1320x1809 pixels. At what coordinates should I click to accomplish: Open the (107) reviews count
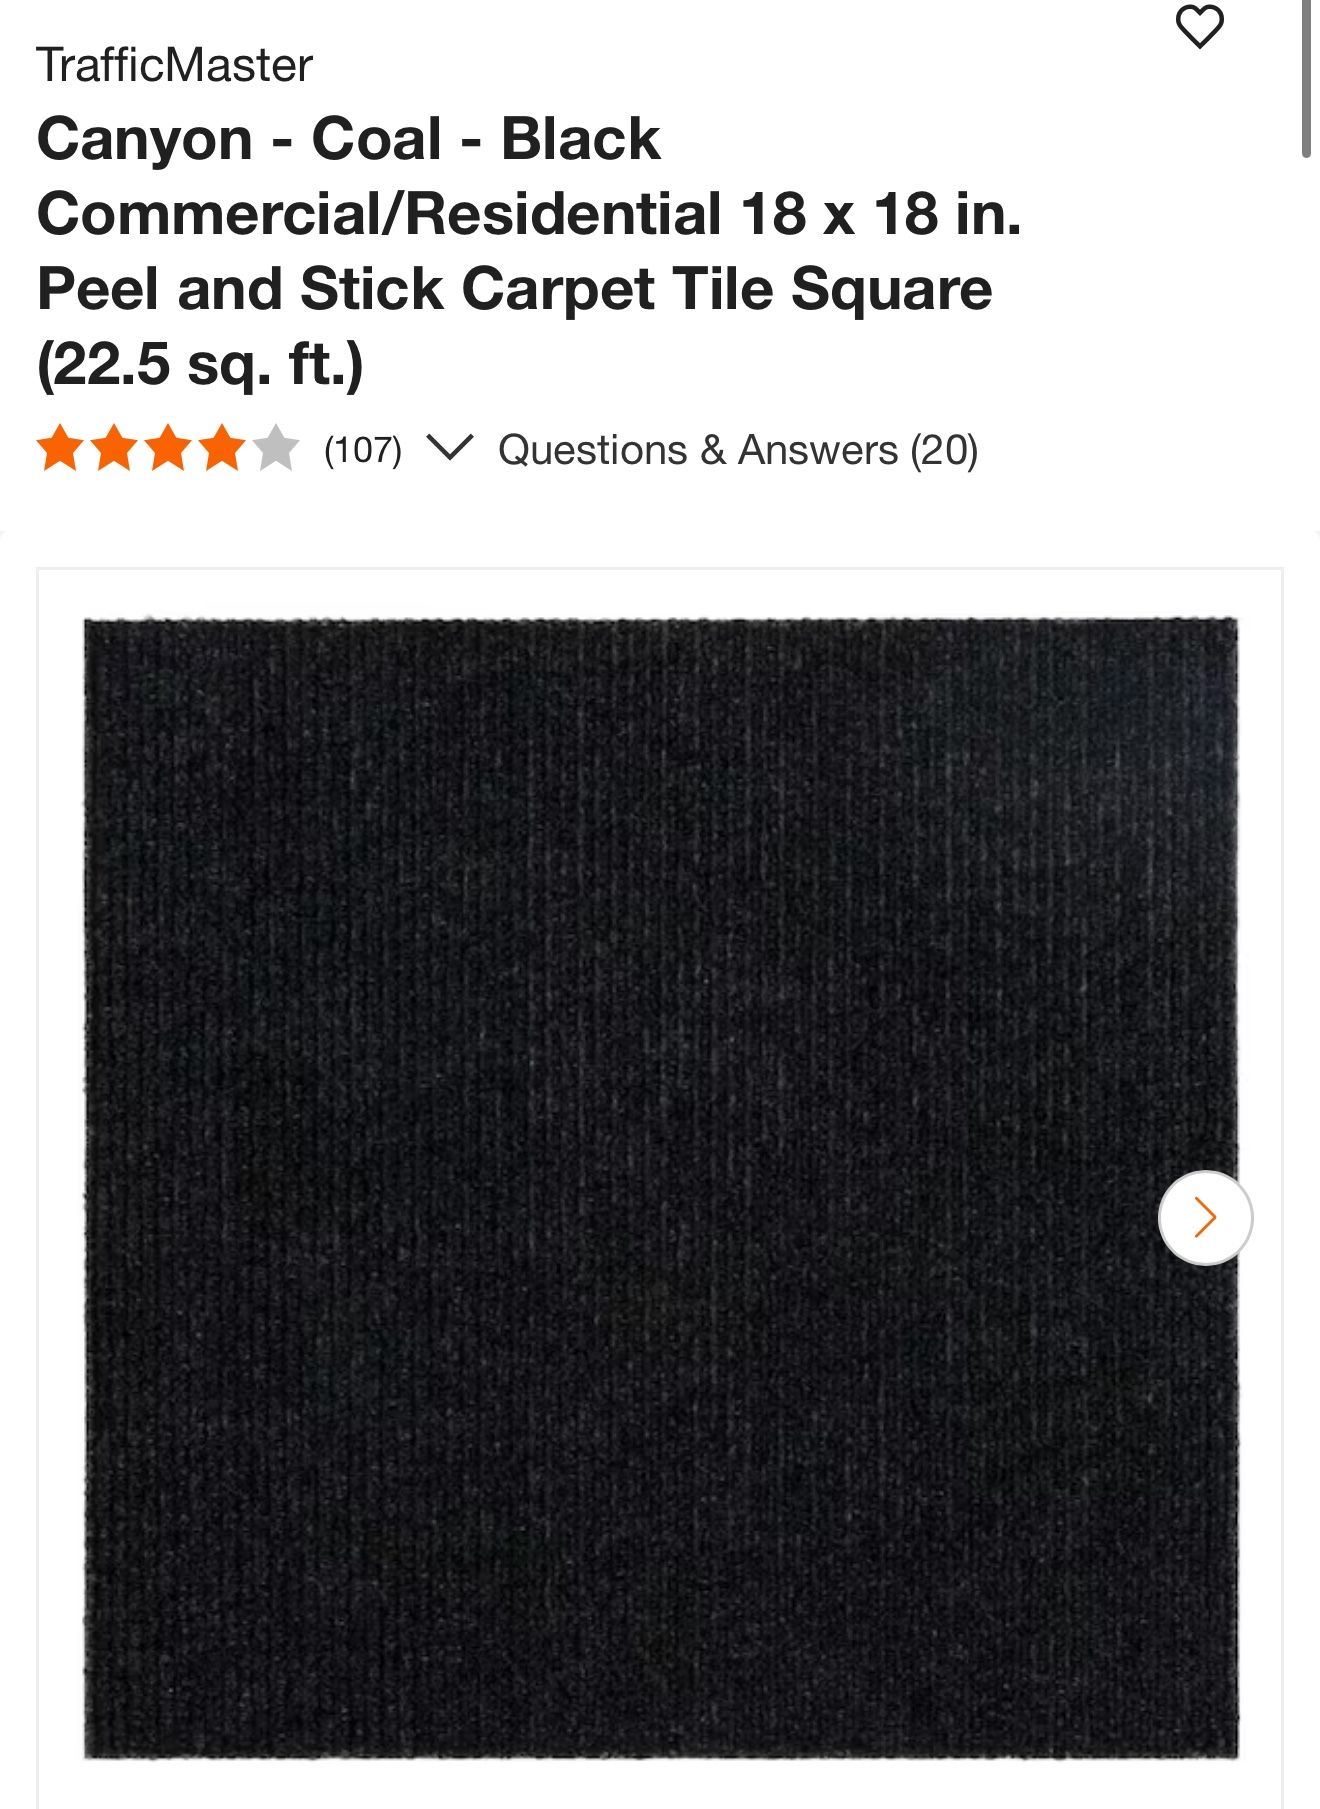pyautogui.click(x=362, y=450)
